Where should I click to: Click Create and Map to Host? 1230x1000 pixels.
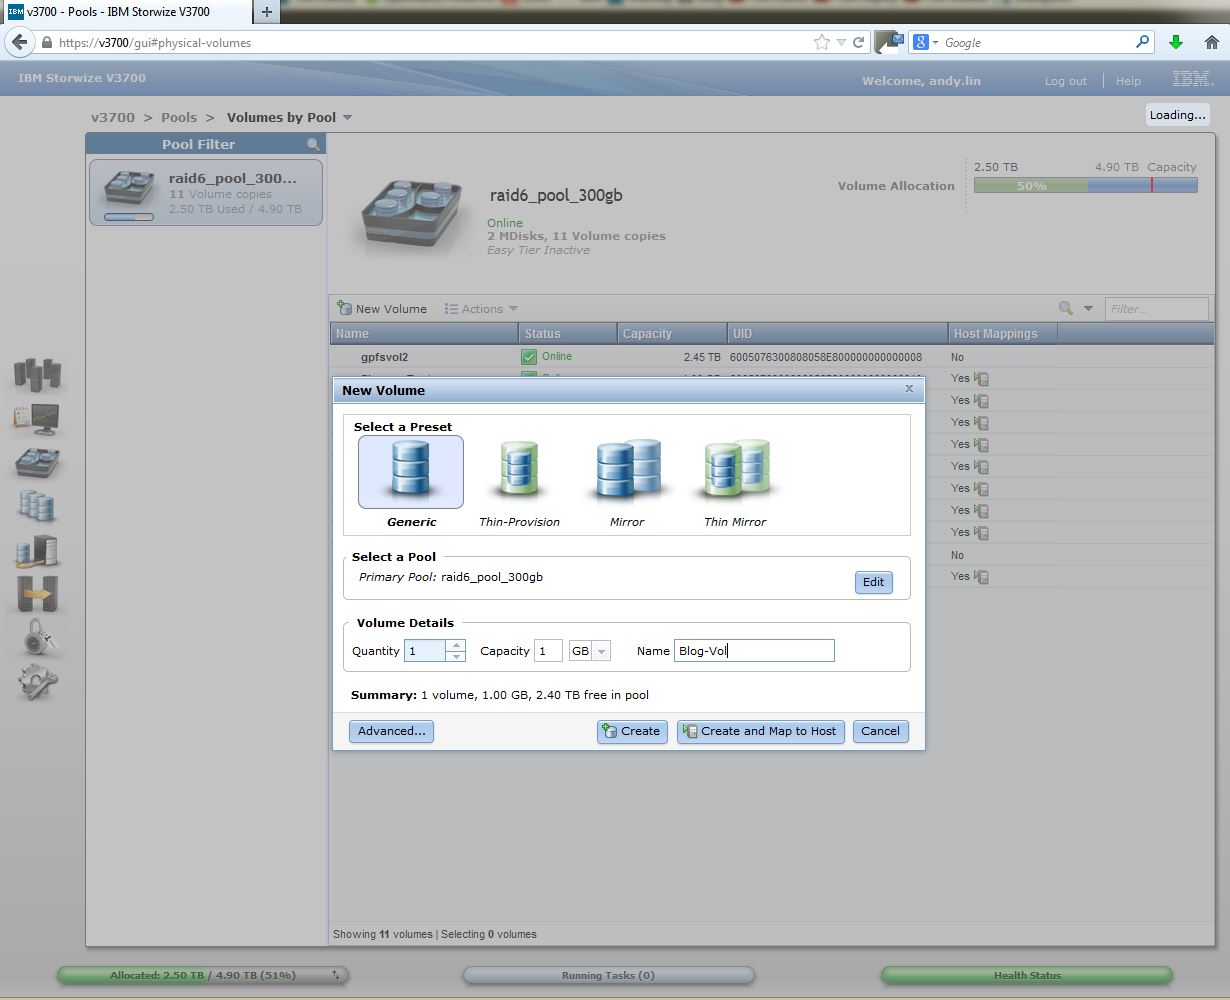tap(760, 731)
